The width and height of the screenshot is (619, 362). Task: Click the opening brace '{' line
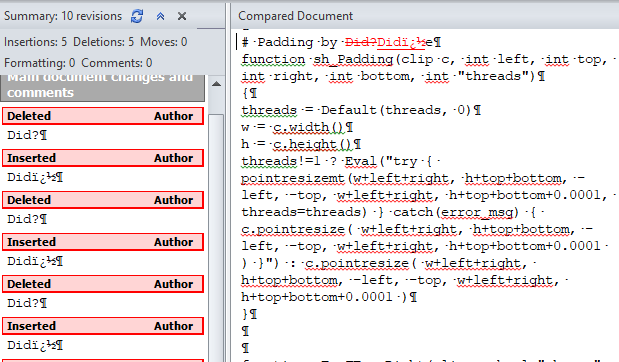click(x=245, y=93)
